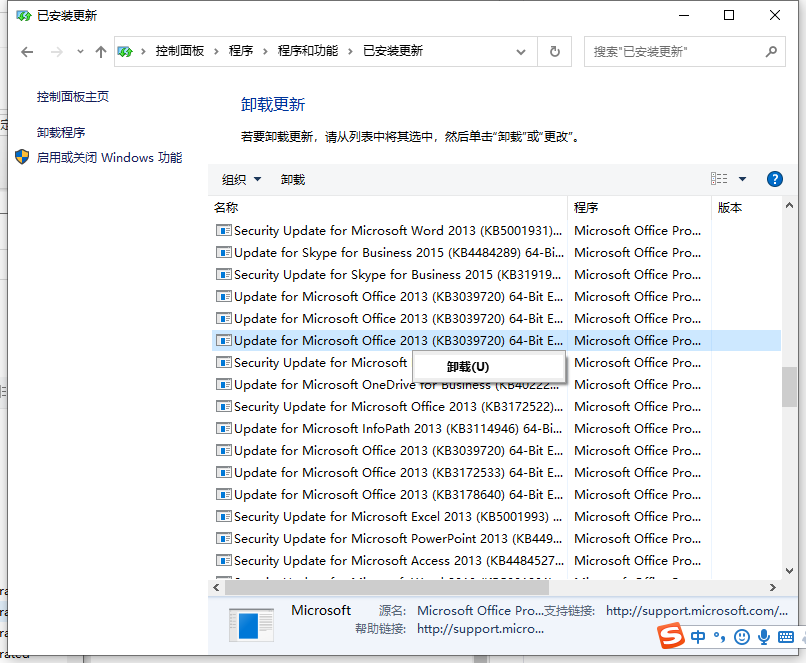Open recent locations chevron beside forward arrow
806x663 pixels.
[80, 51]
